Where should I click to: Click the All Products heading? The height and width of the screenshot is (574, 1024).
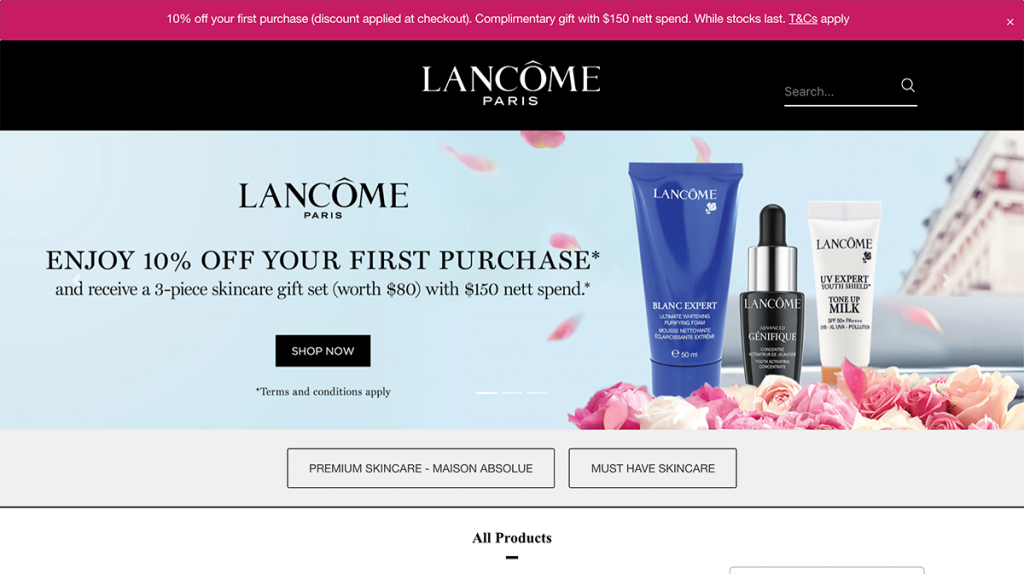pyautogui.click(x=512, y=538)
